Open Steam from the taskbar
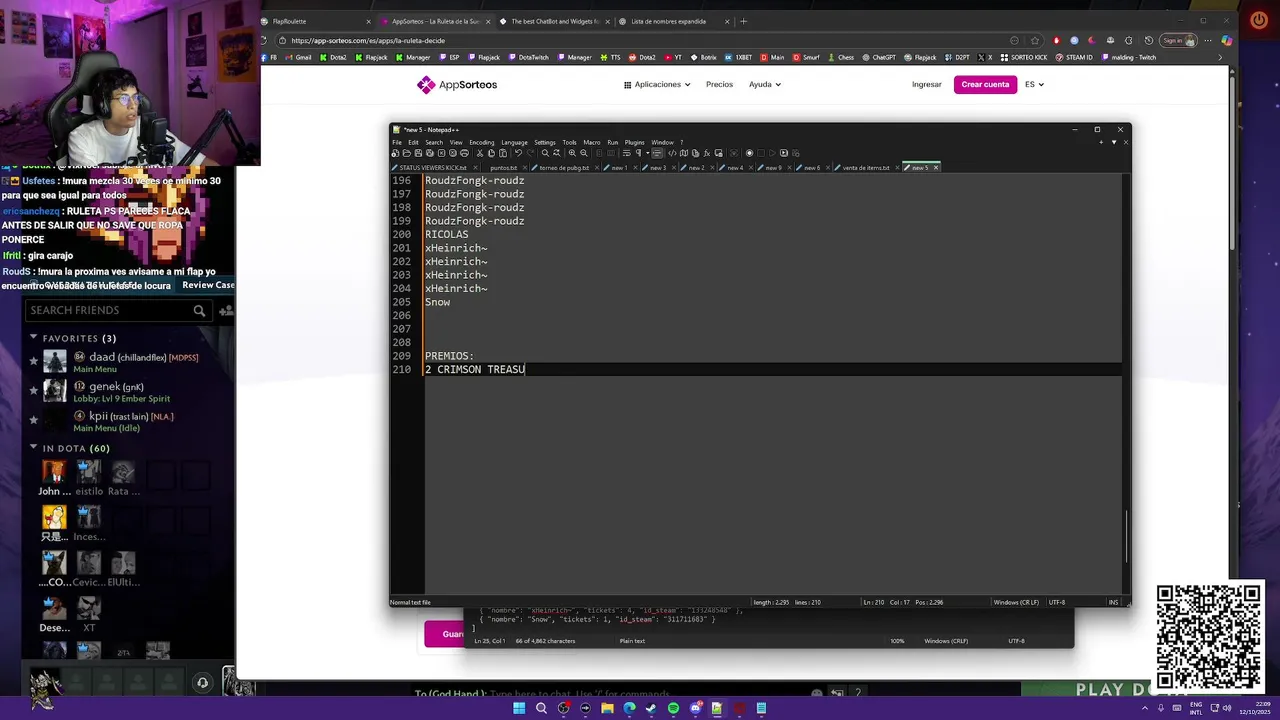 pyautogui.click(x=651, y=708)
